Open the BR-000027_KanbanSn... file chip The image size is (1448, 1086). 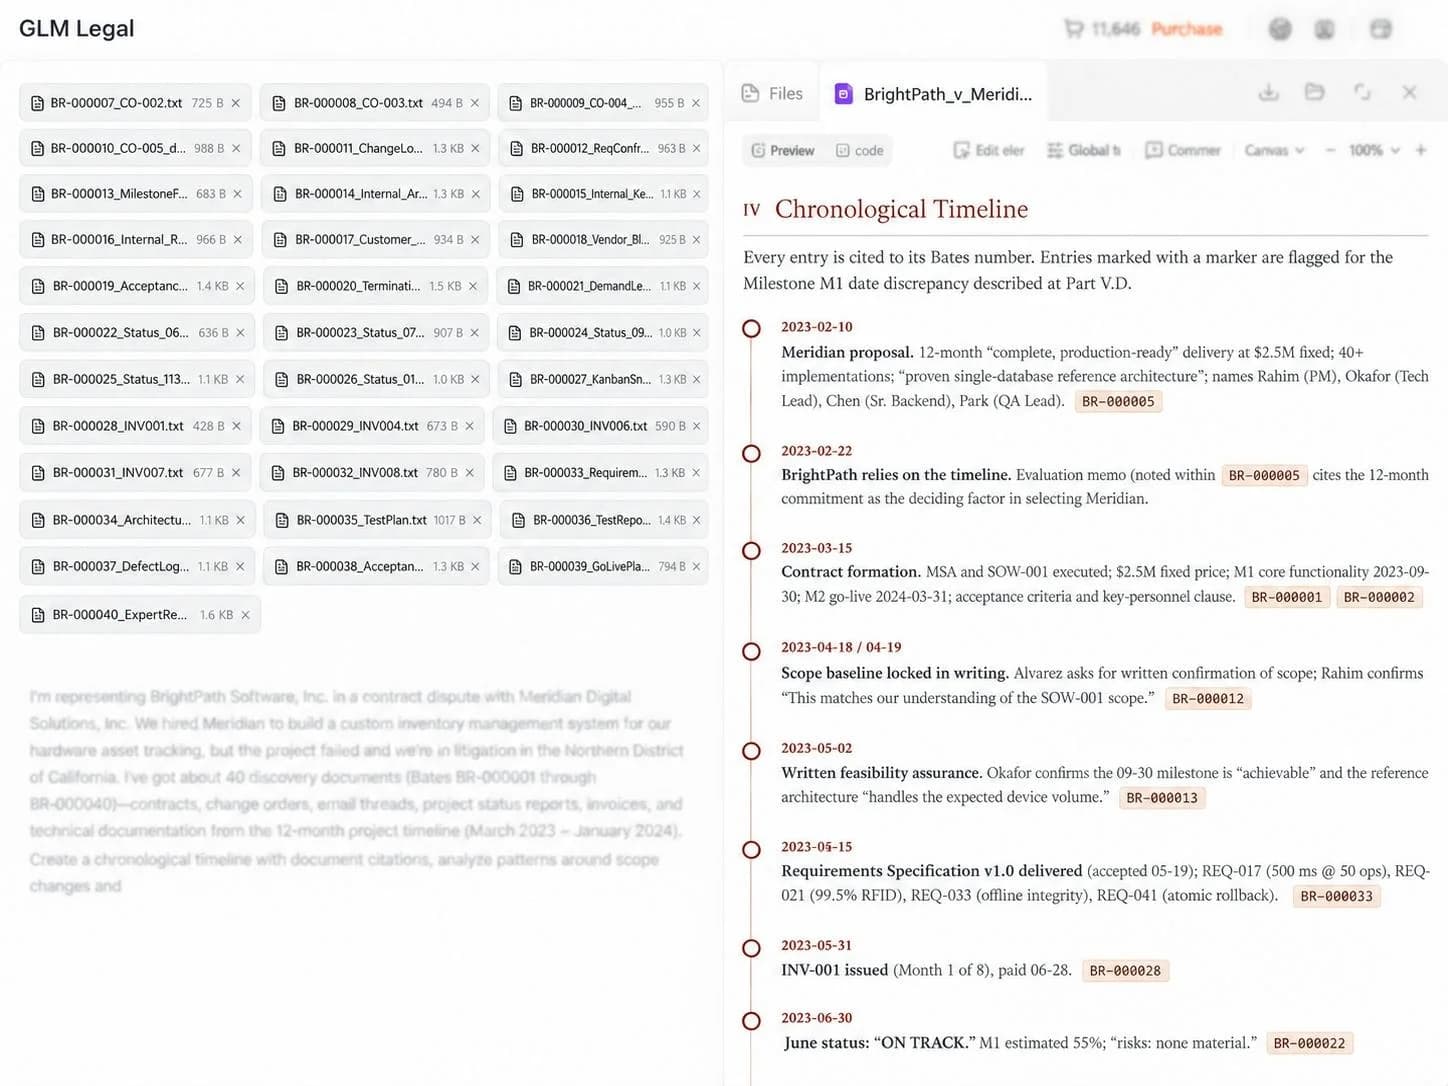tap(603, 379)
